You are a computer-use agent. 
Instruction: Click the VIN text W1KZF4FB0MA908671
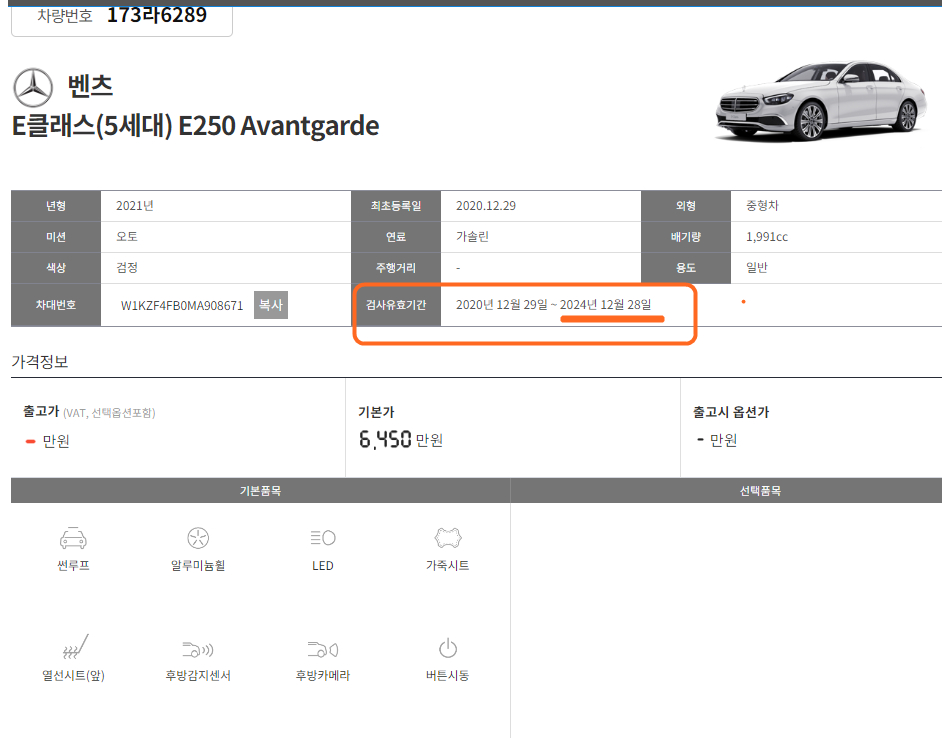tap(182, 305)
